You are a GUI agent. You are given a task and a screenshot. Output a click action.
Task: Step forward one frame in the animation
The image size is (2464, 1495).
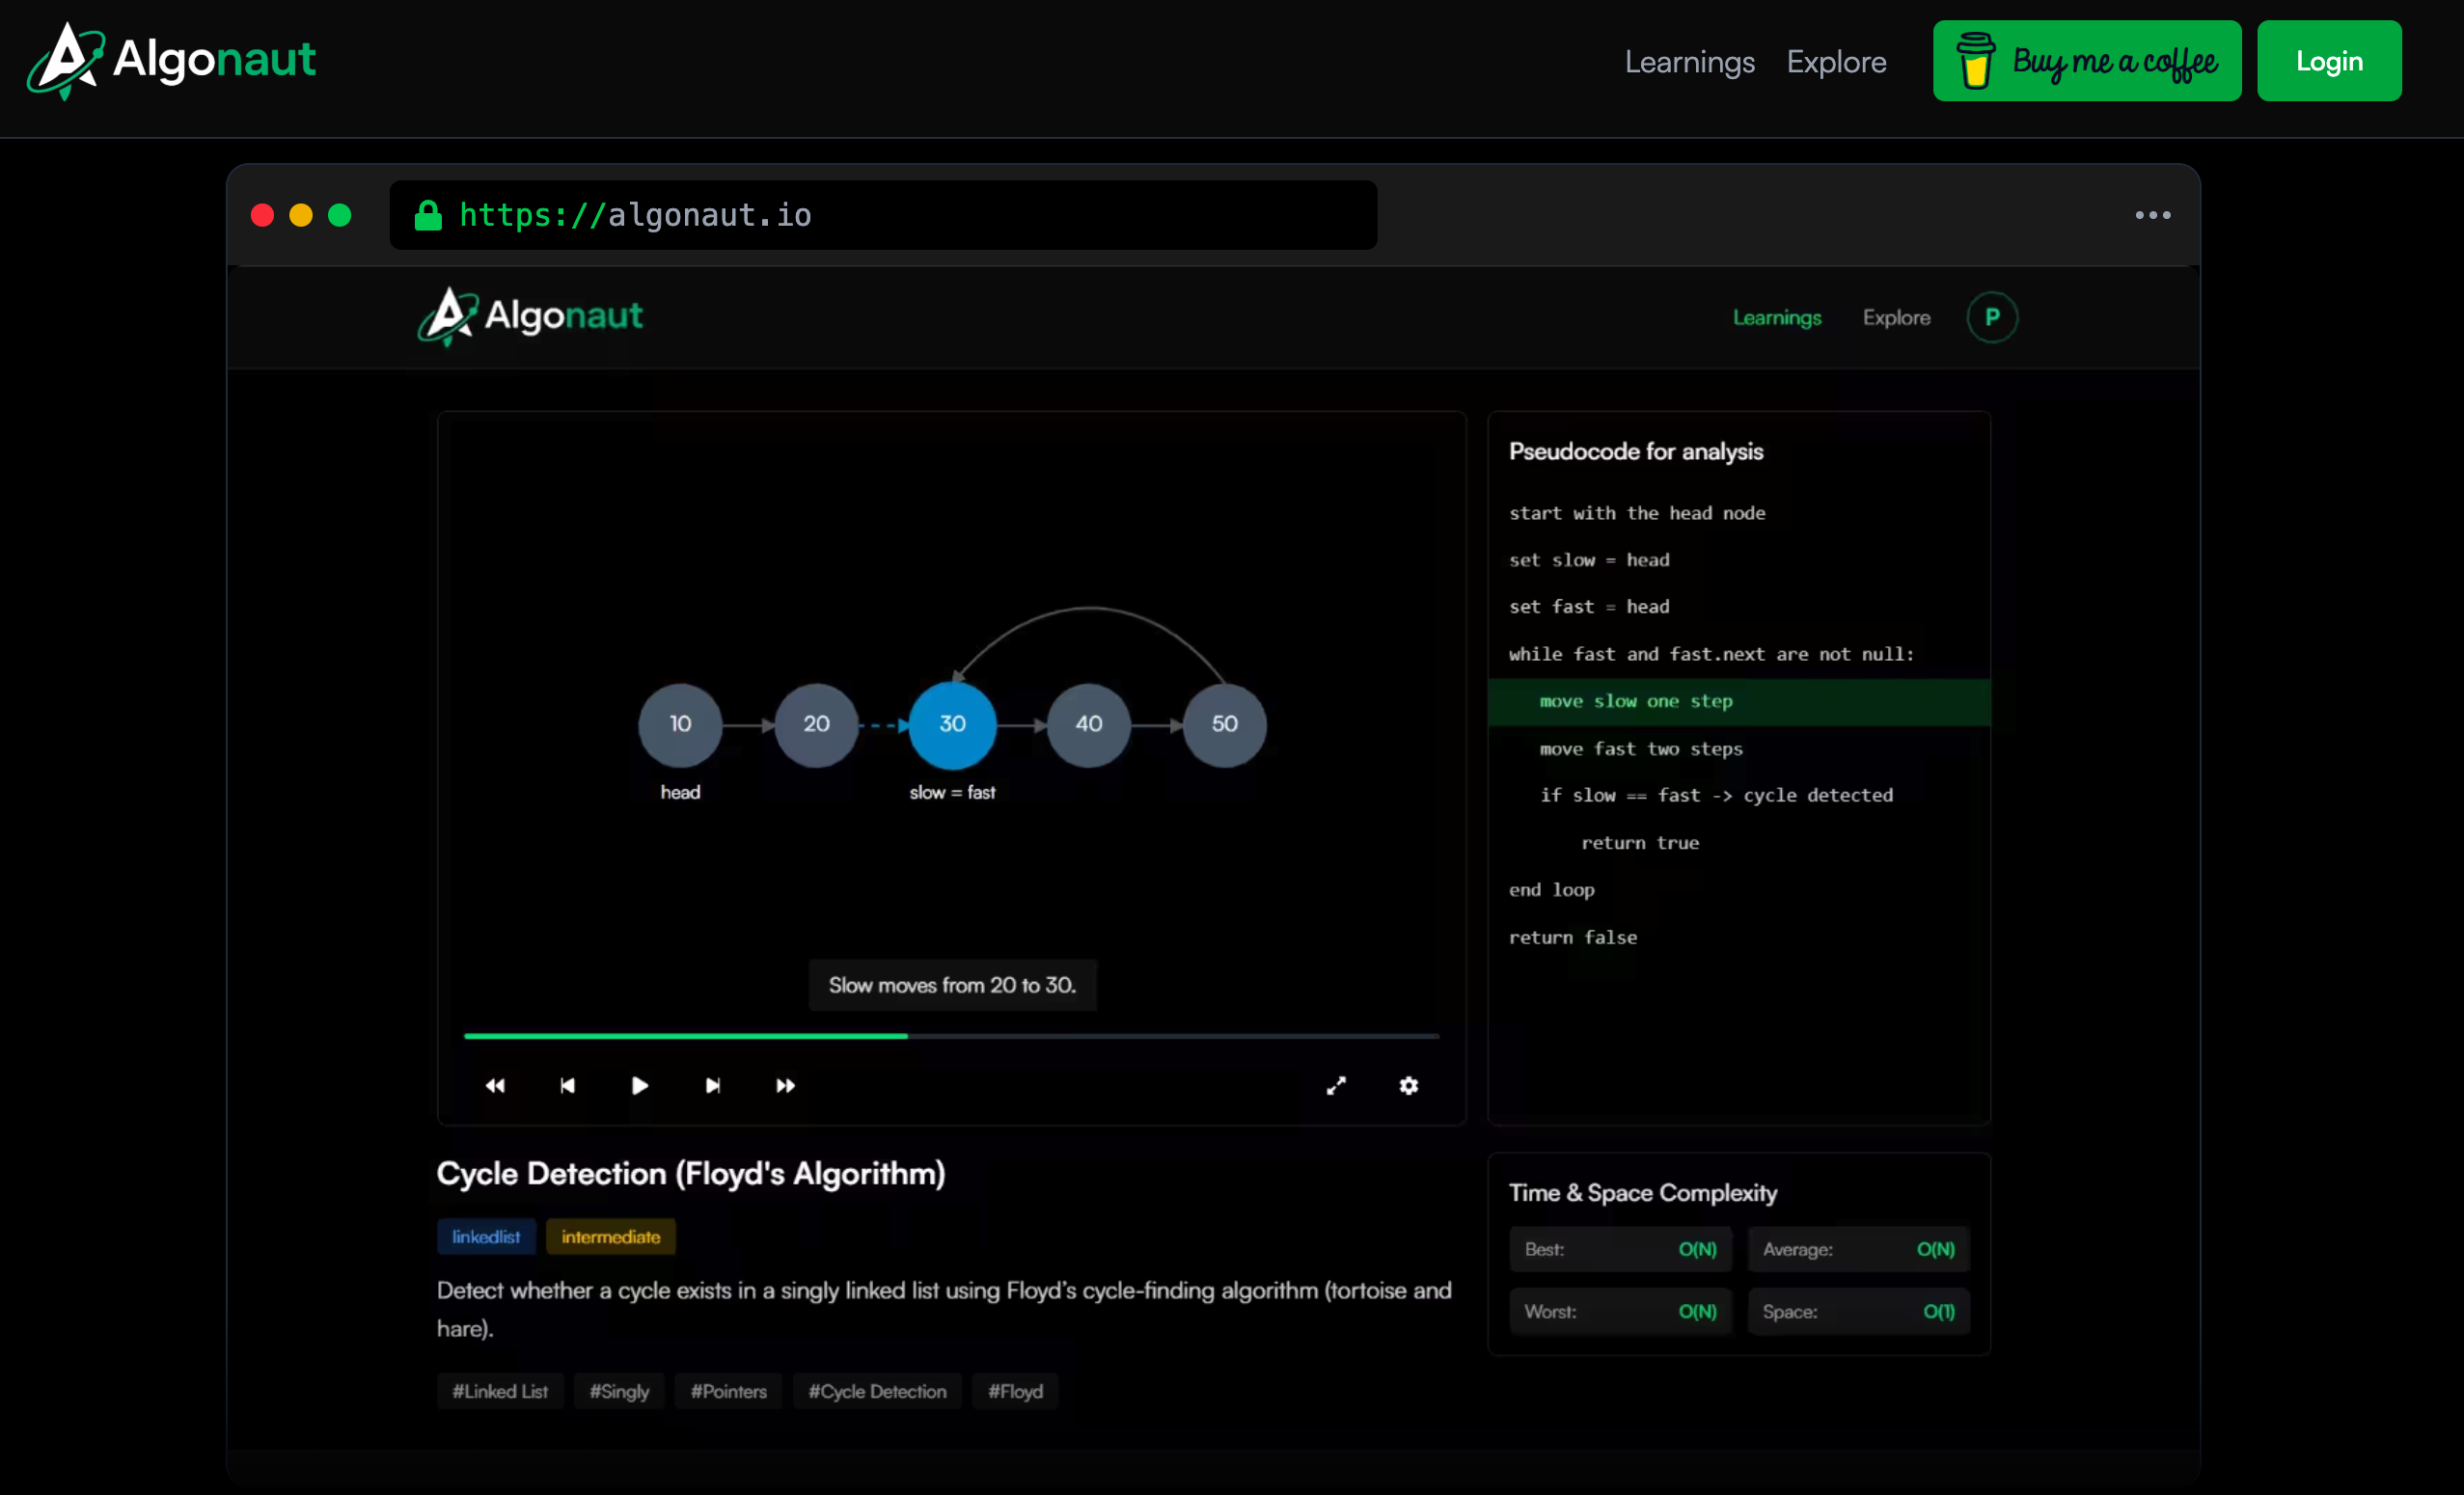[x=712, y=1085]
